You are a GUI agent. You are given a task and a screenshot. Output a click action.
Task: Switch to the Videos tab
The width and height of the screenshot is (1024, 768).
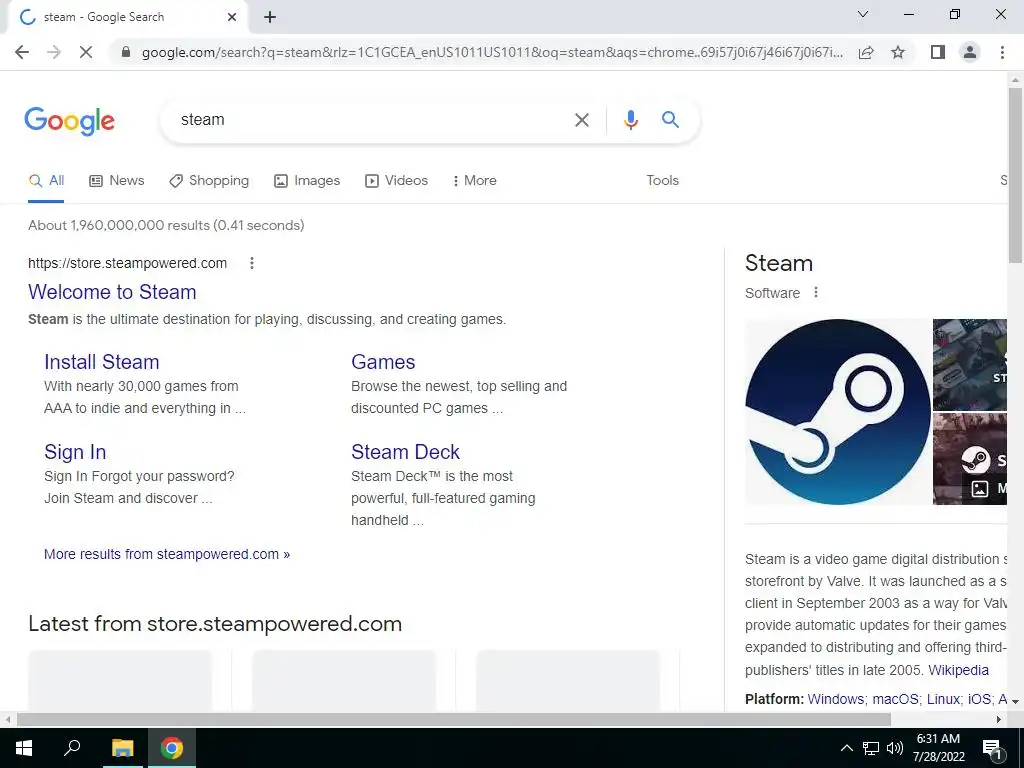396,181
